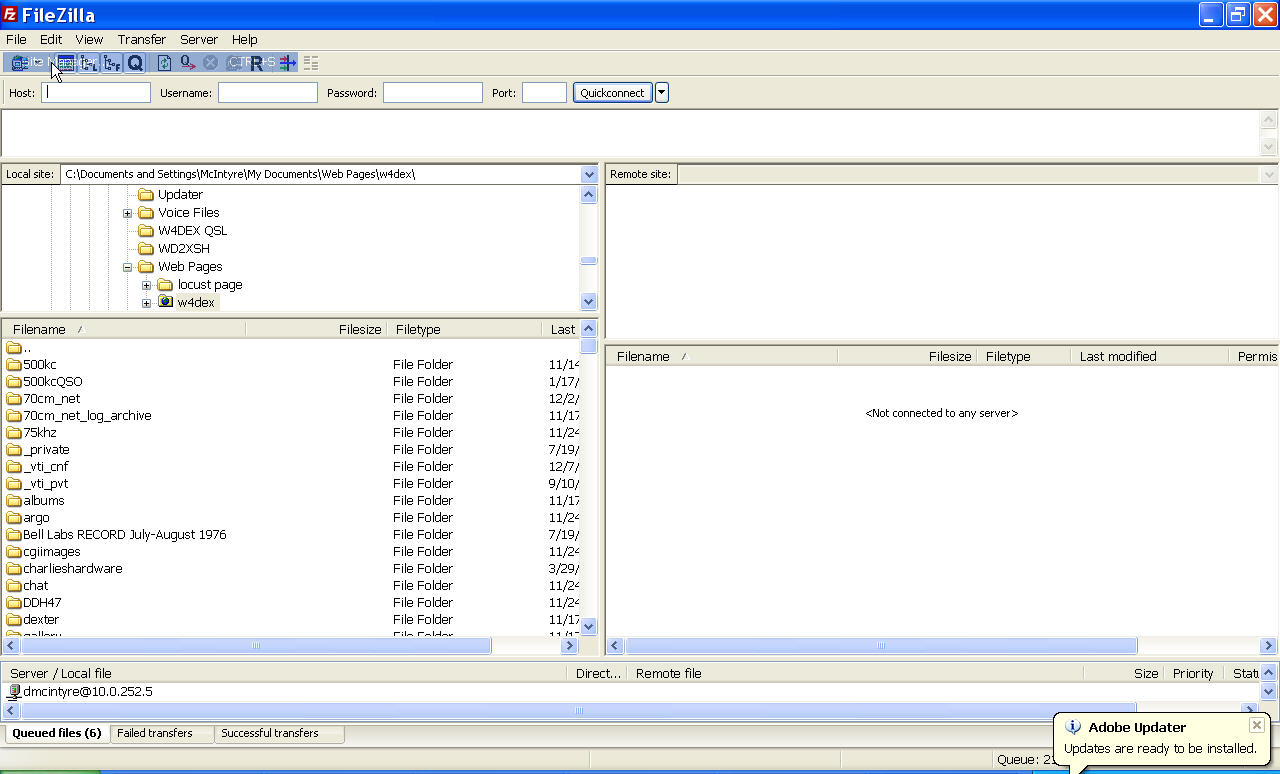Click the Adobe Updater balloon info icon
Screen dimensions: 1280x774
(1073, 727)
